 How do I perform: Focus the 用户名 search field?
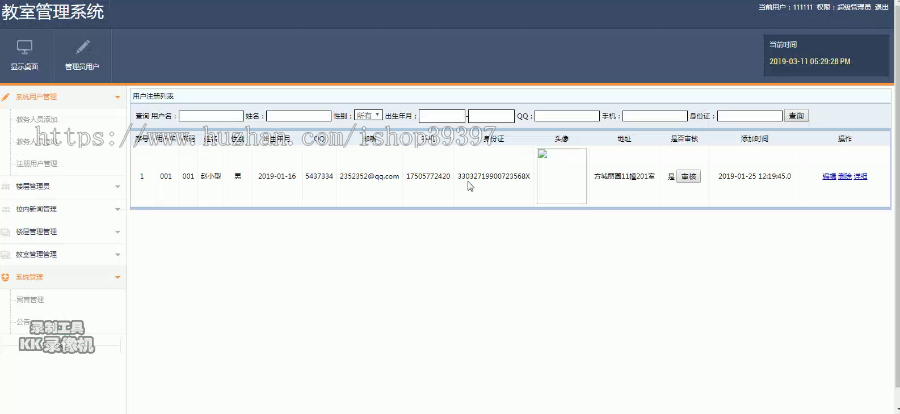[211, 116]
